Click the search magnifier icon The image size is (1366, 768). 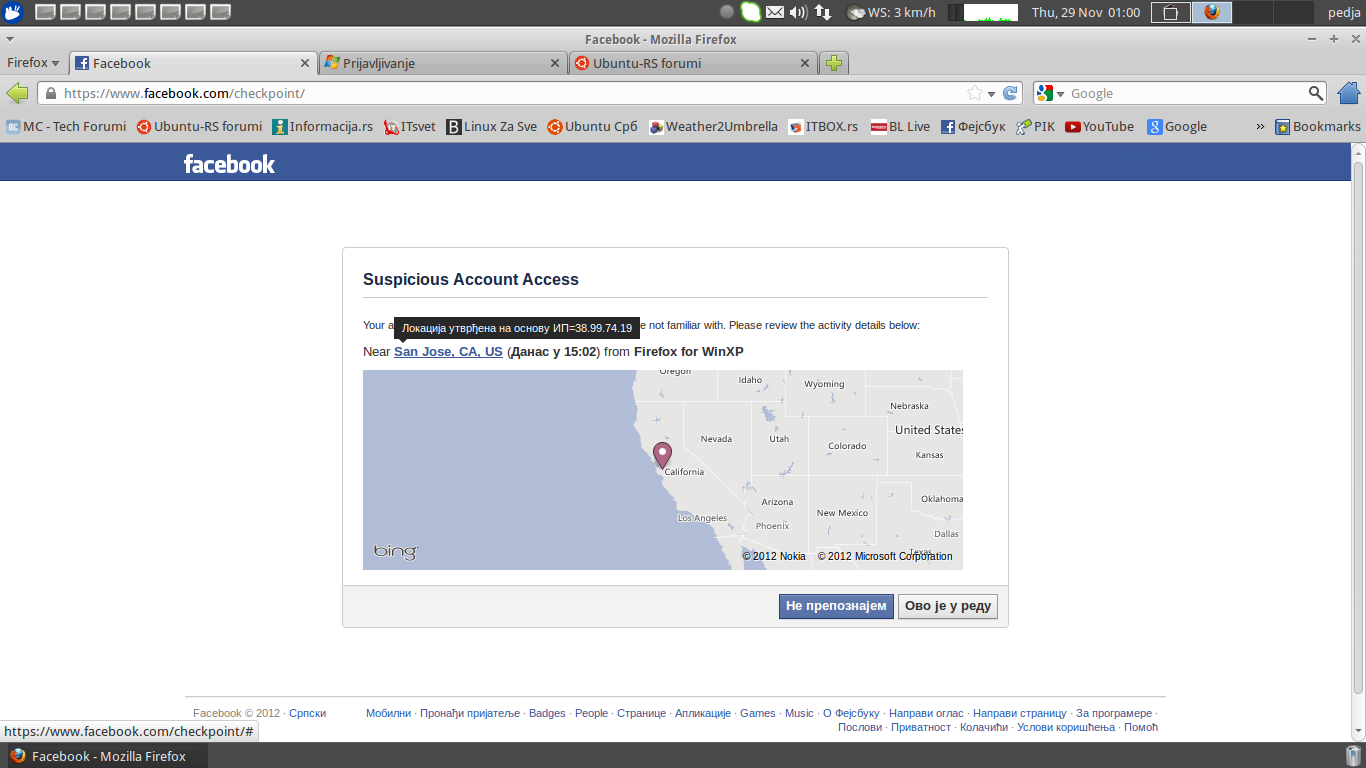point(1316,93)
